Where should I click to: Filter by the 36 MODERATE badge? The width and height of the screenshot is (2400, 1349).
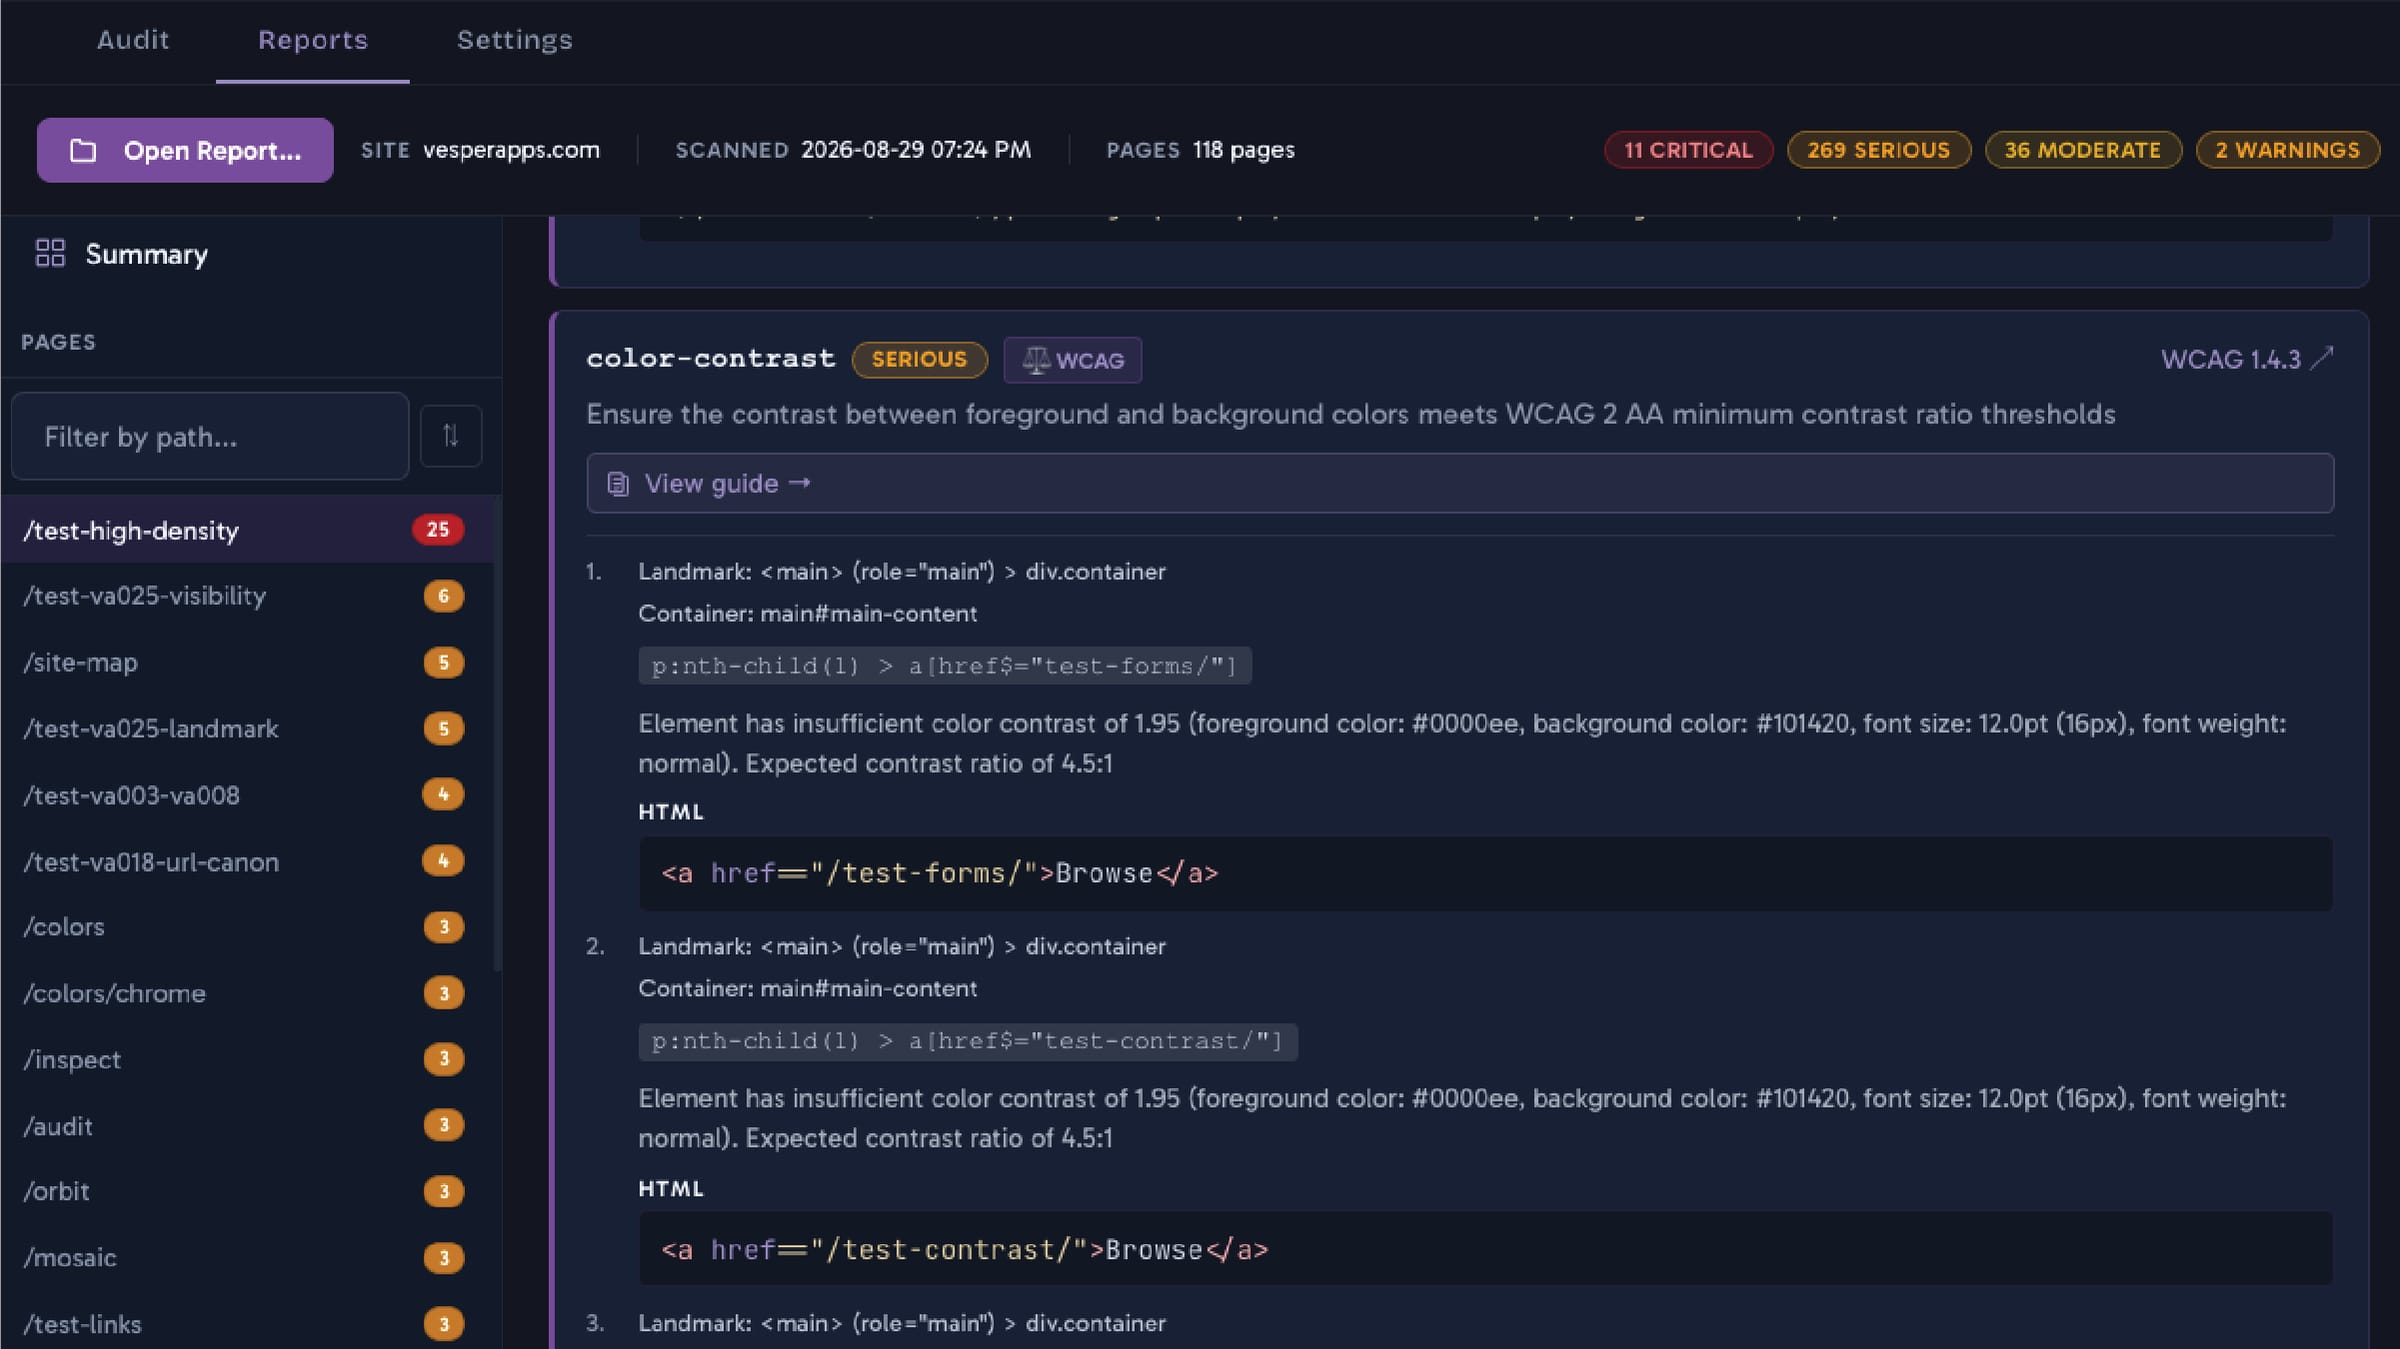point(2082,150)
